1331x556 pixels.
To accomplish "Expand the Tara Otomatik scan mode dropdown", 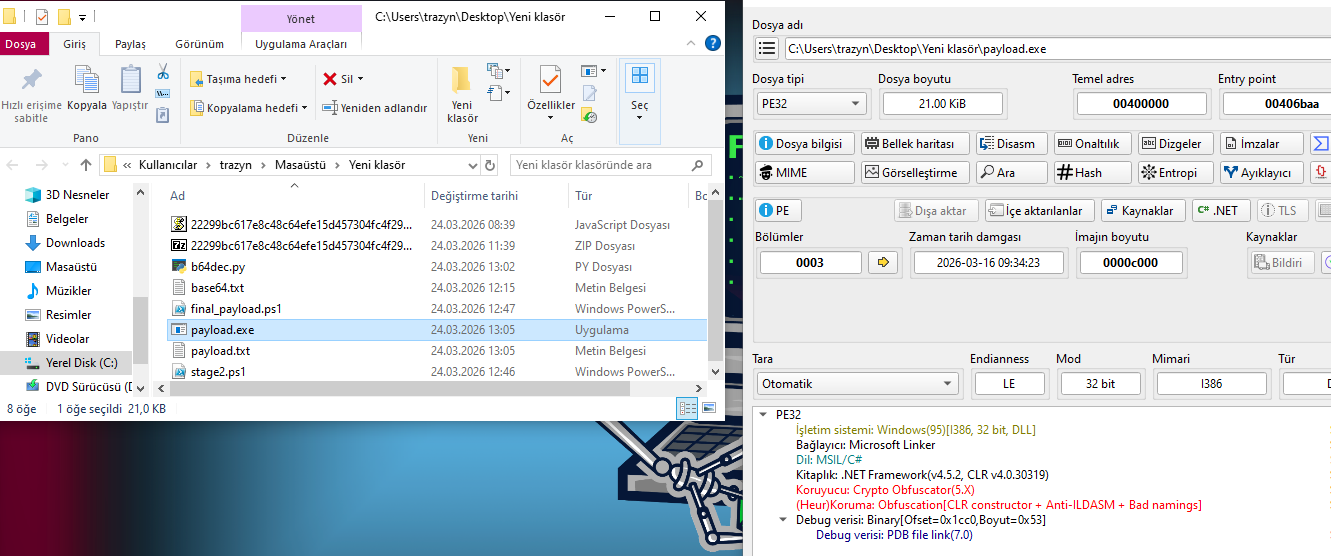I will coord(856,383).
